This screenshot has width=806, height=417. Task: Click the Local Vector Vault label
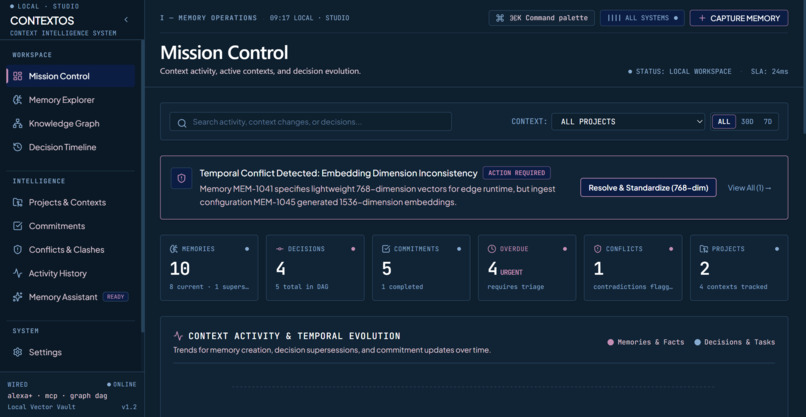tap(42, 407)
